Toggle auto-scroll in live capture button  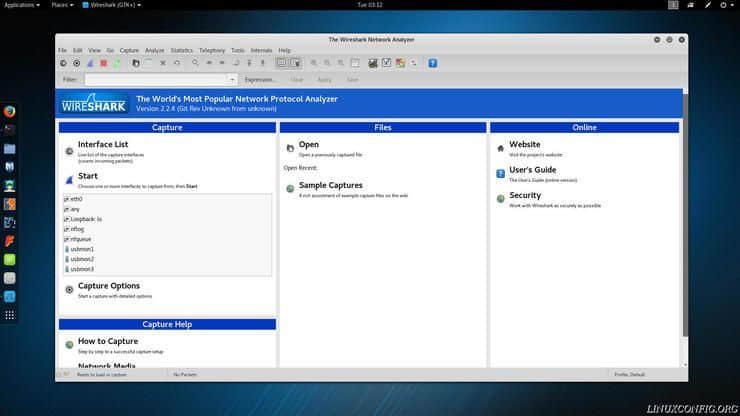coord(295,63)
